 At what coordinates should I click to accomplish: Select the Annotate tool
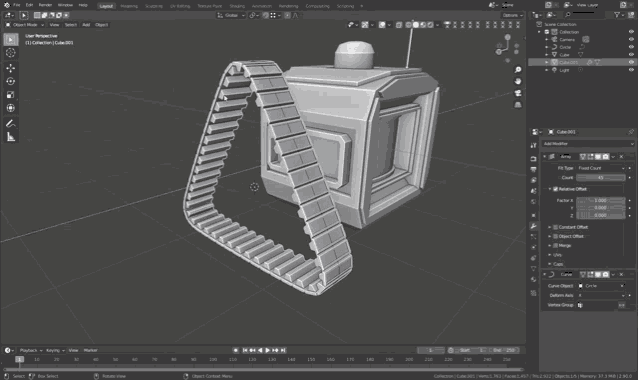[11, 124]
